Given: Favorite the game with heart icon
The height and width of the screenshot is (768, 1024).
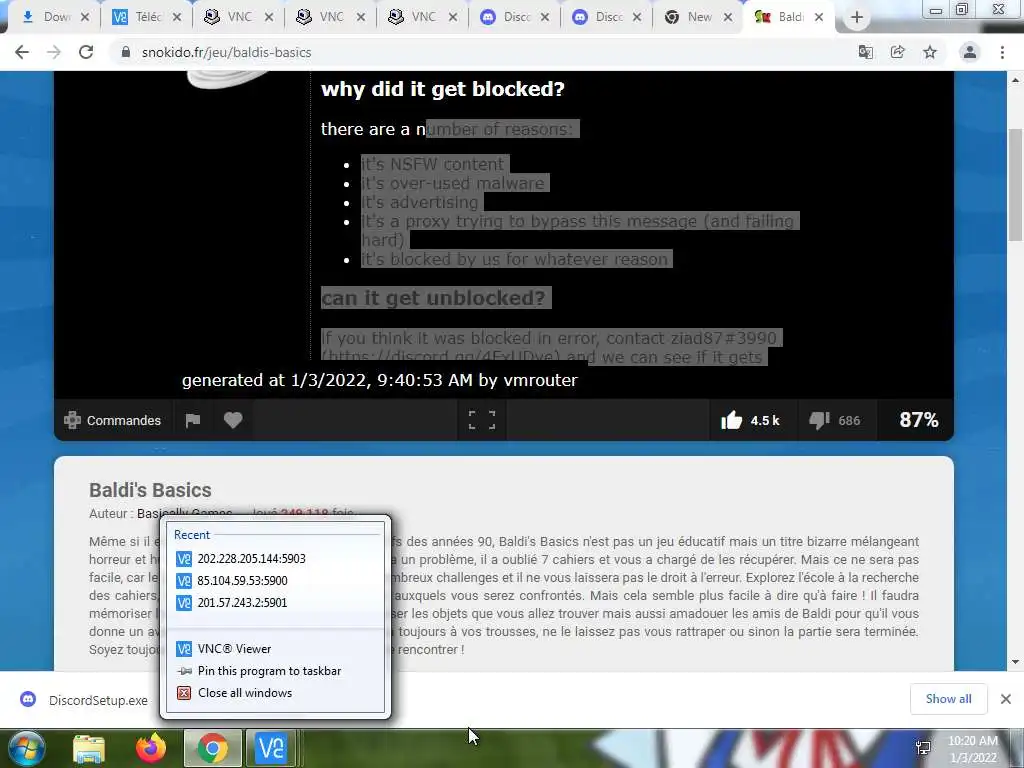Looking at the screenshot, I should coord(233,421).
